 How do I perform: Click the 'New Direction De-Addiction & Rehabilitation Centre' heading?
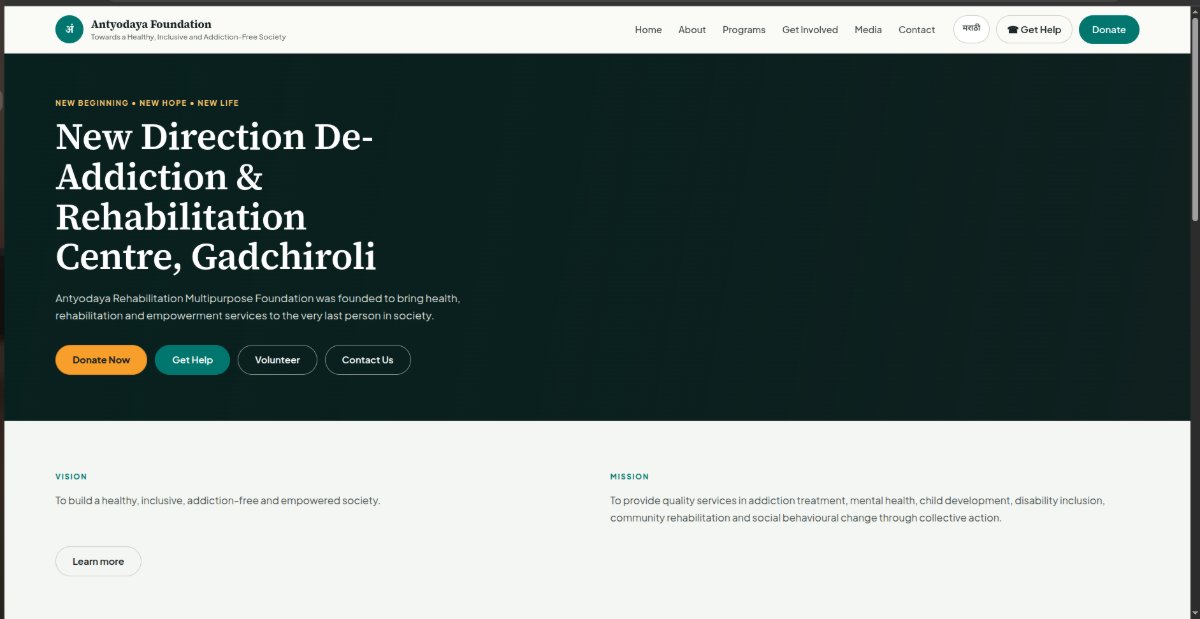216,197
